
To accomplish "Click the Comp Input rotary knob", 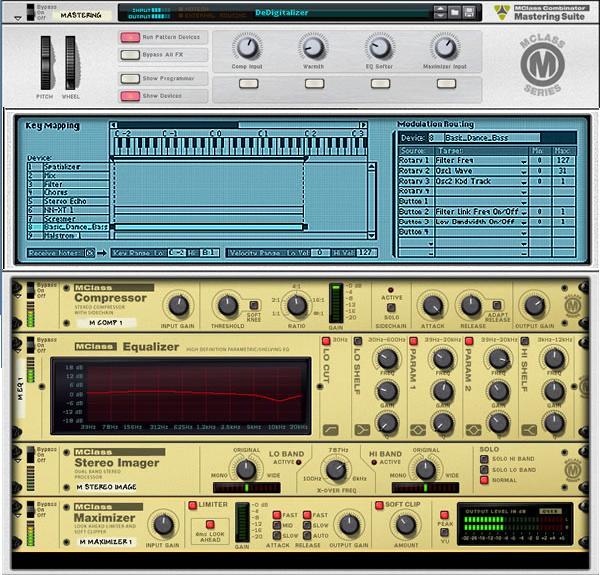I will click(247, 48).
